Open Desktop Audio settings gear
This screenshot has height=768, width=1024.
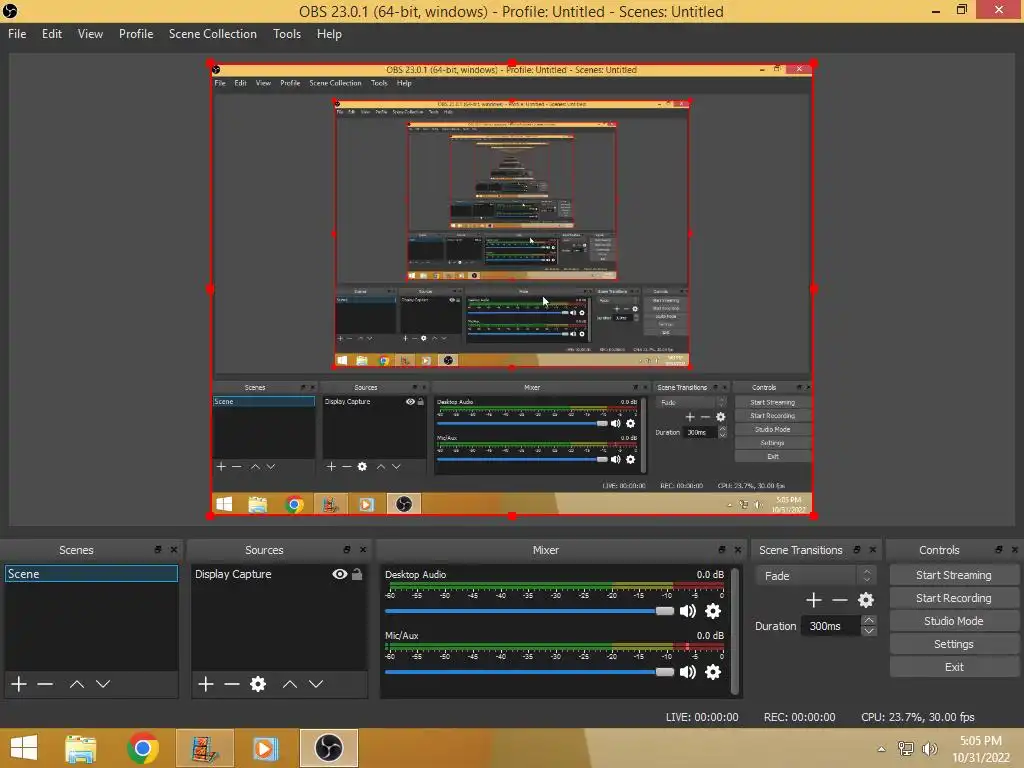click(x=713, y=611)
